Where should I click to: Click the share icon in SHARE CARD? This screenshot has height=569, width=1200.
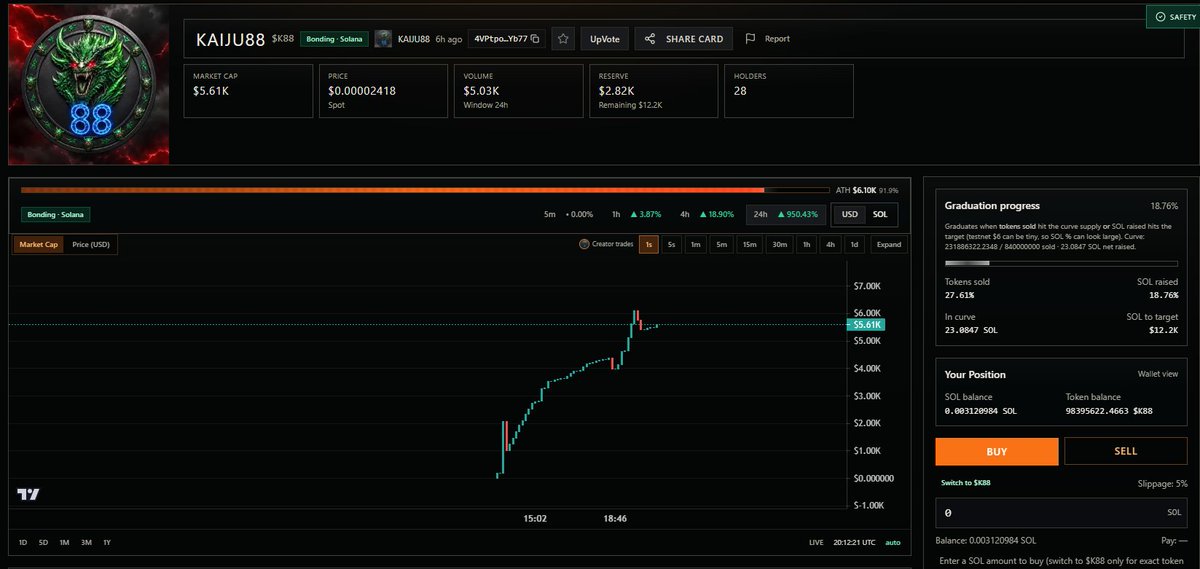[x=650, y=39]
